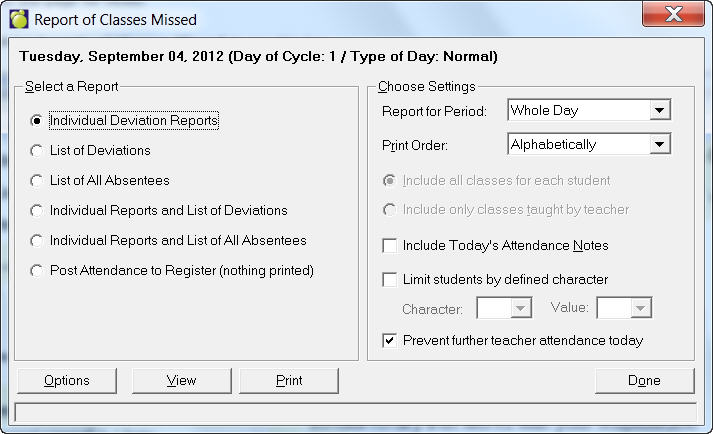This screenshot has height=434, width=713.
Task: Uncheck Prevent further teacher attendance today
Action: (x=390, y=341)
